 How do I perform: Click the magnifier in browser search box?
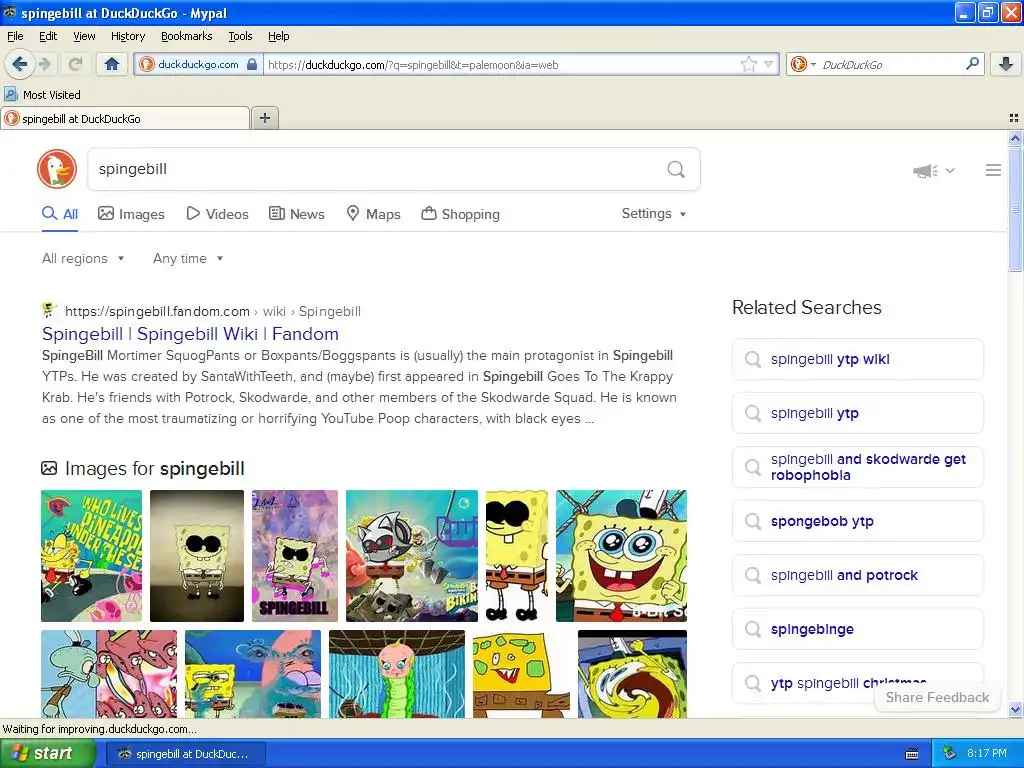click(972, 64)
